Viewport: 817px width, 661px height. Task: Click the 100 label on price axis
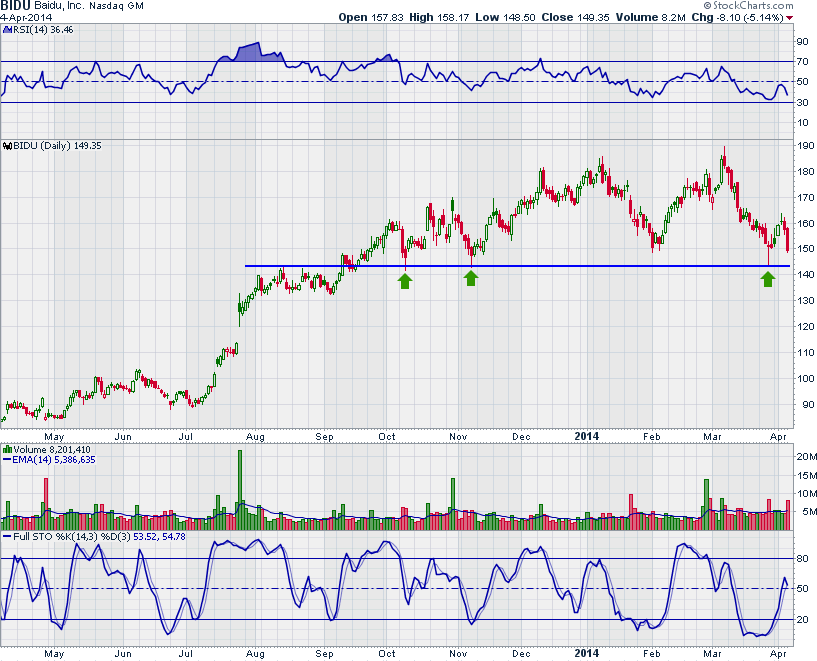pyautogui.click(x=806, y=379)
